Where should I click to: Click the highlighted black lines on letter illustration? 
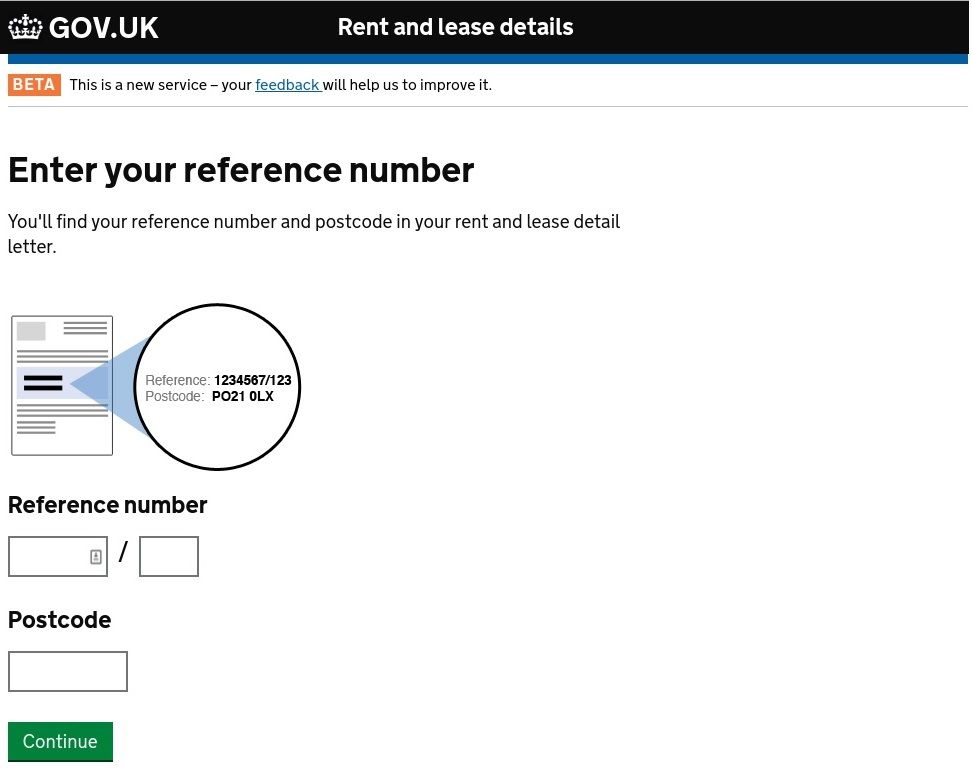(43, 383)
